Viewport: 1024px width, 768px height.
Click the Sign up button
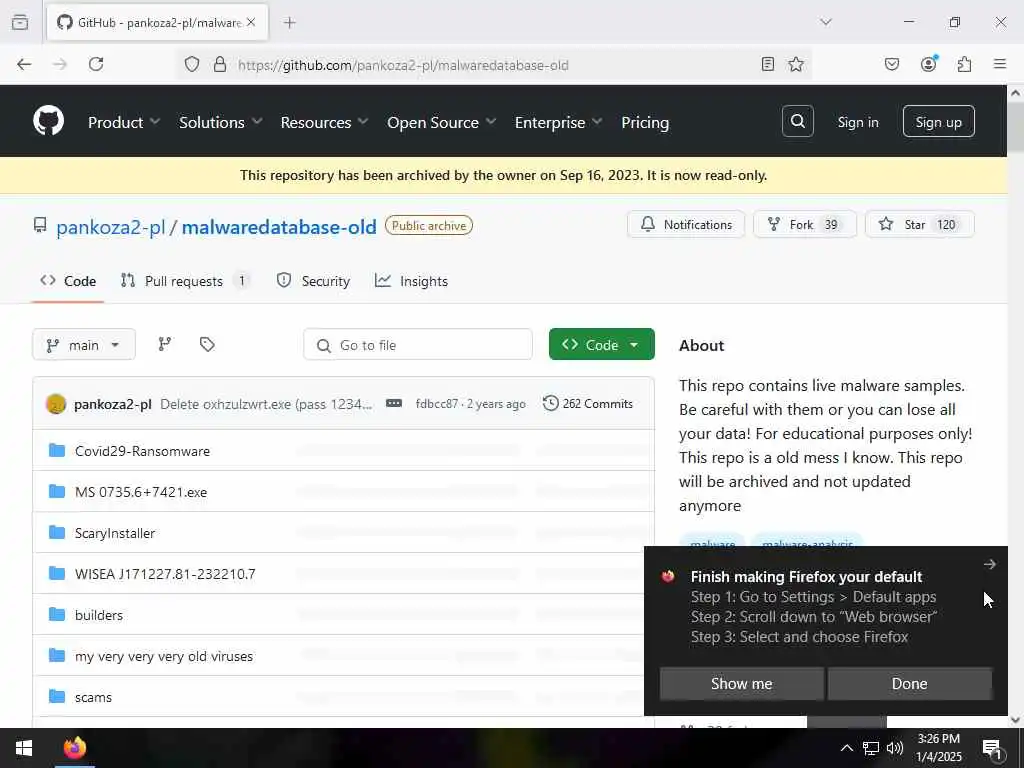[x=938, y=121]
